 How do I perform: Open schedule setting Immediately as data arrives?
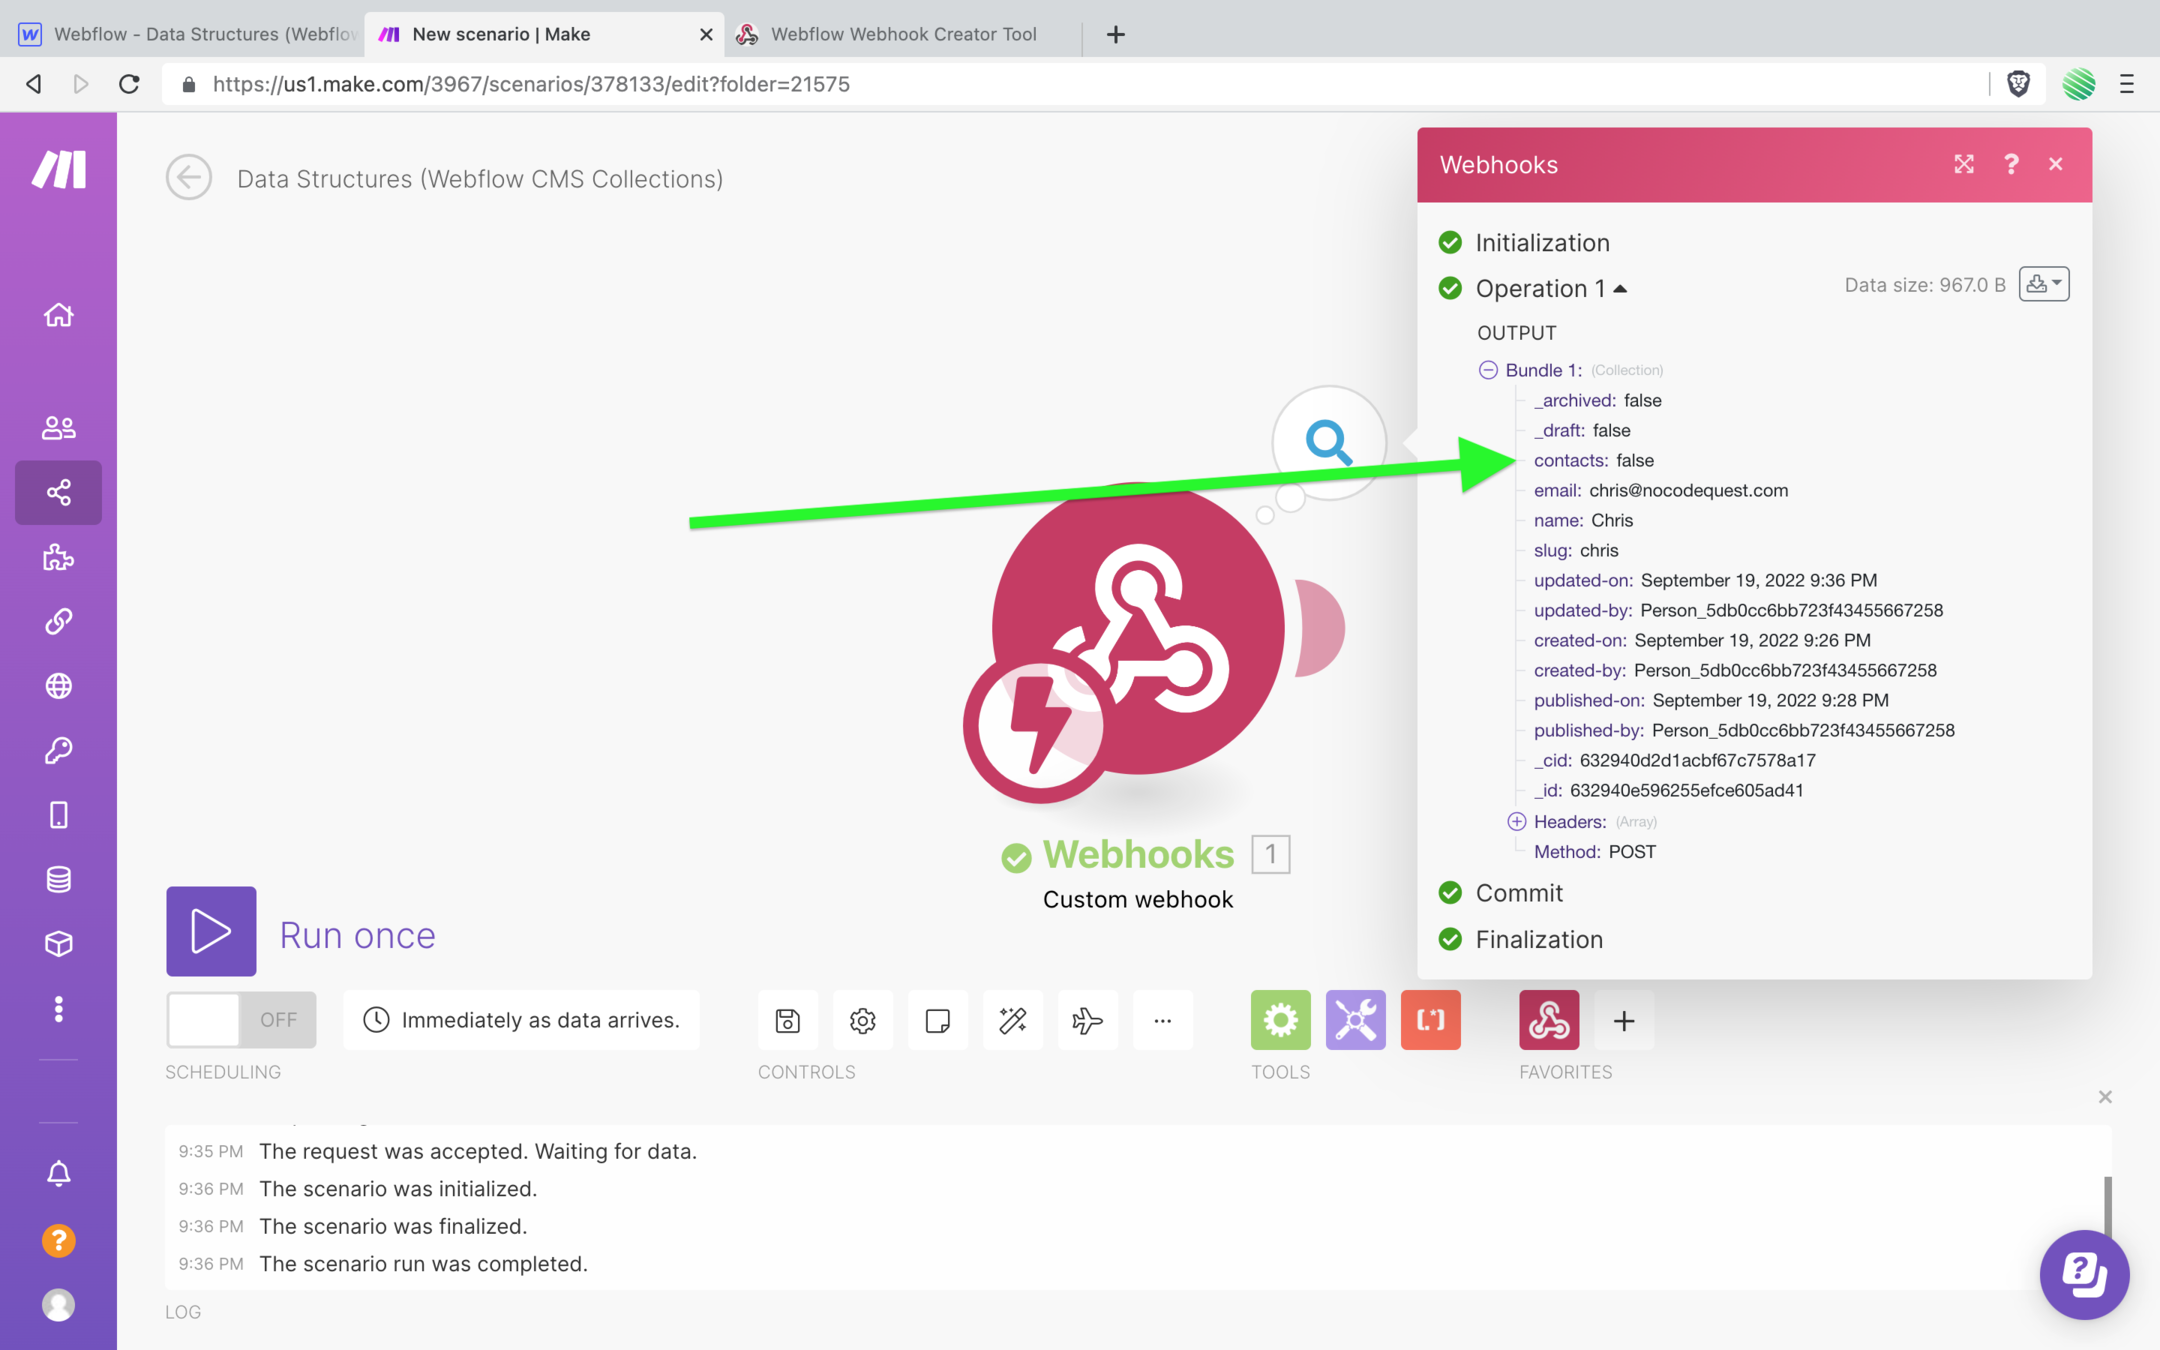(x=521, y=1020)
